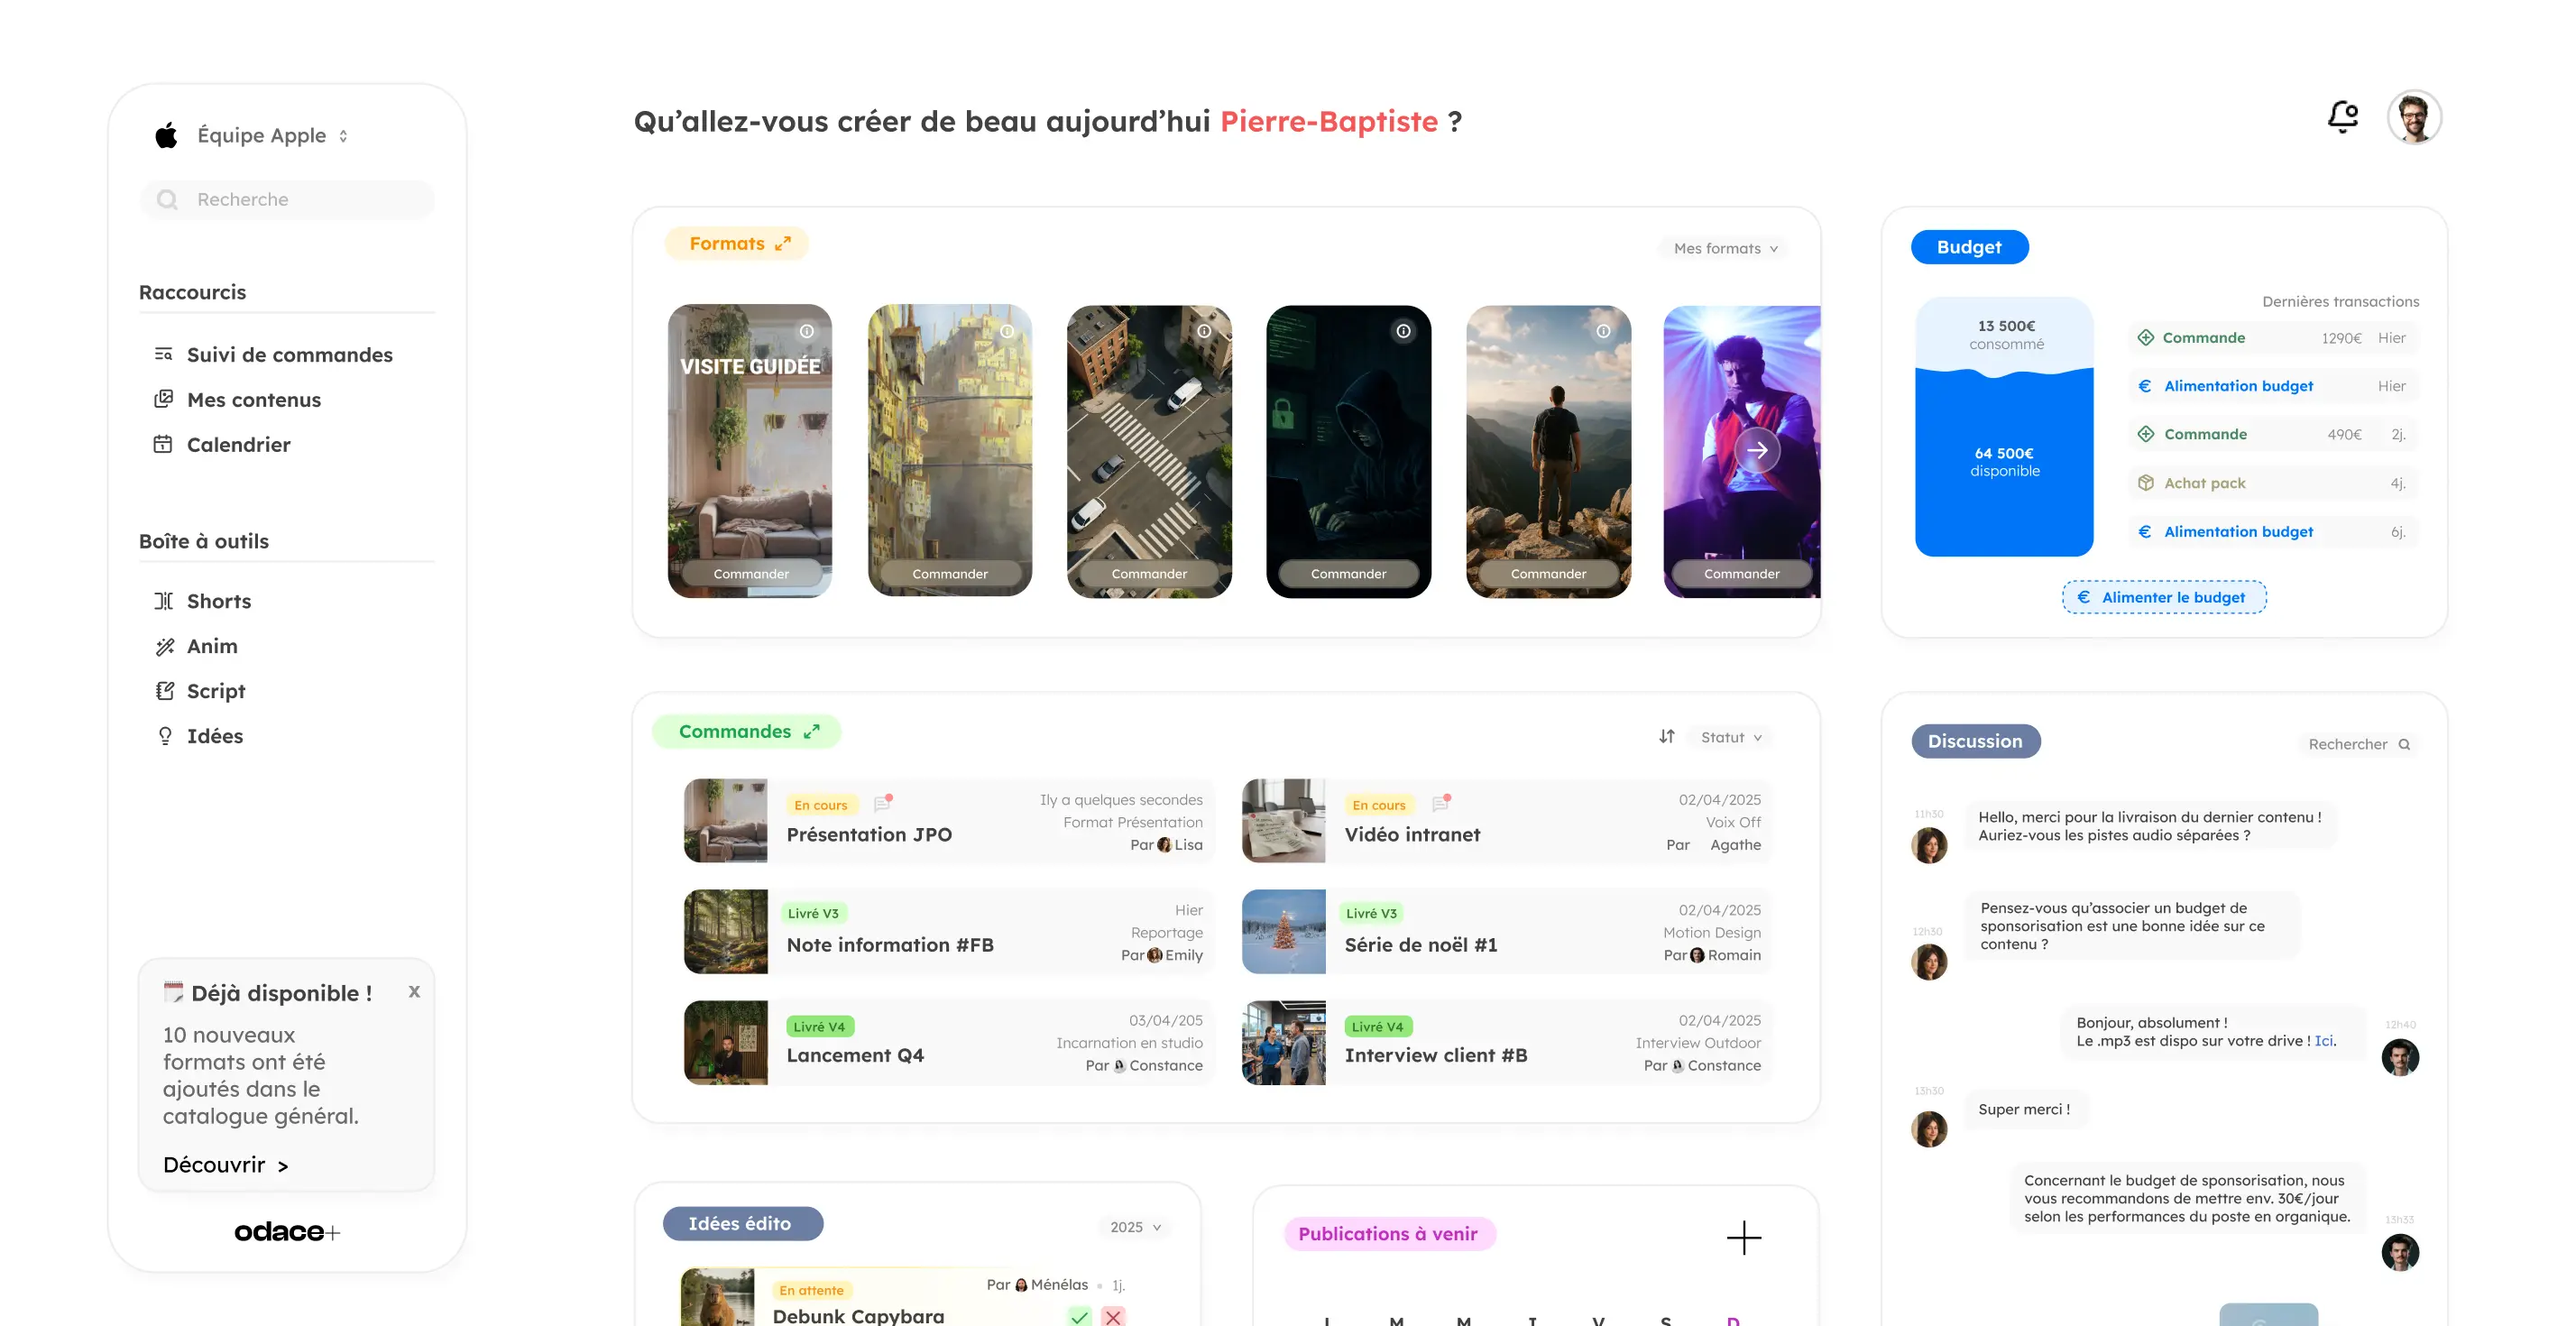Click the plus icon in Publications à venir

(x=1744, y=1237)
